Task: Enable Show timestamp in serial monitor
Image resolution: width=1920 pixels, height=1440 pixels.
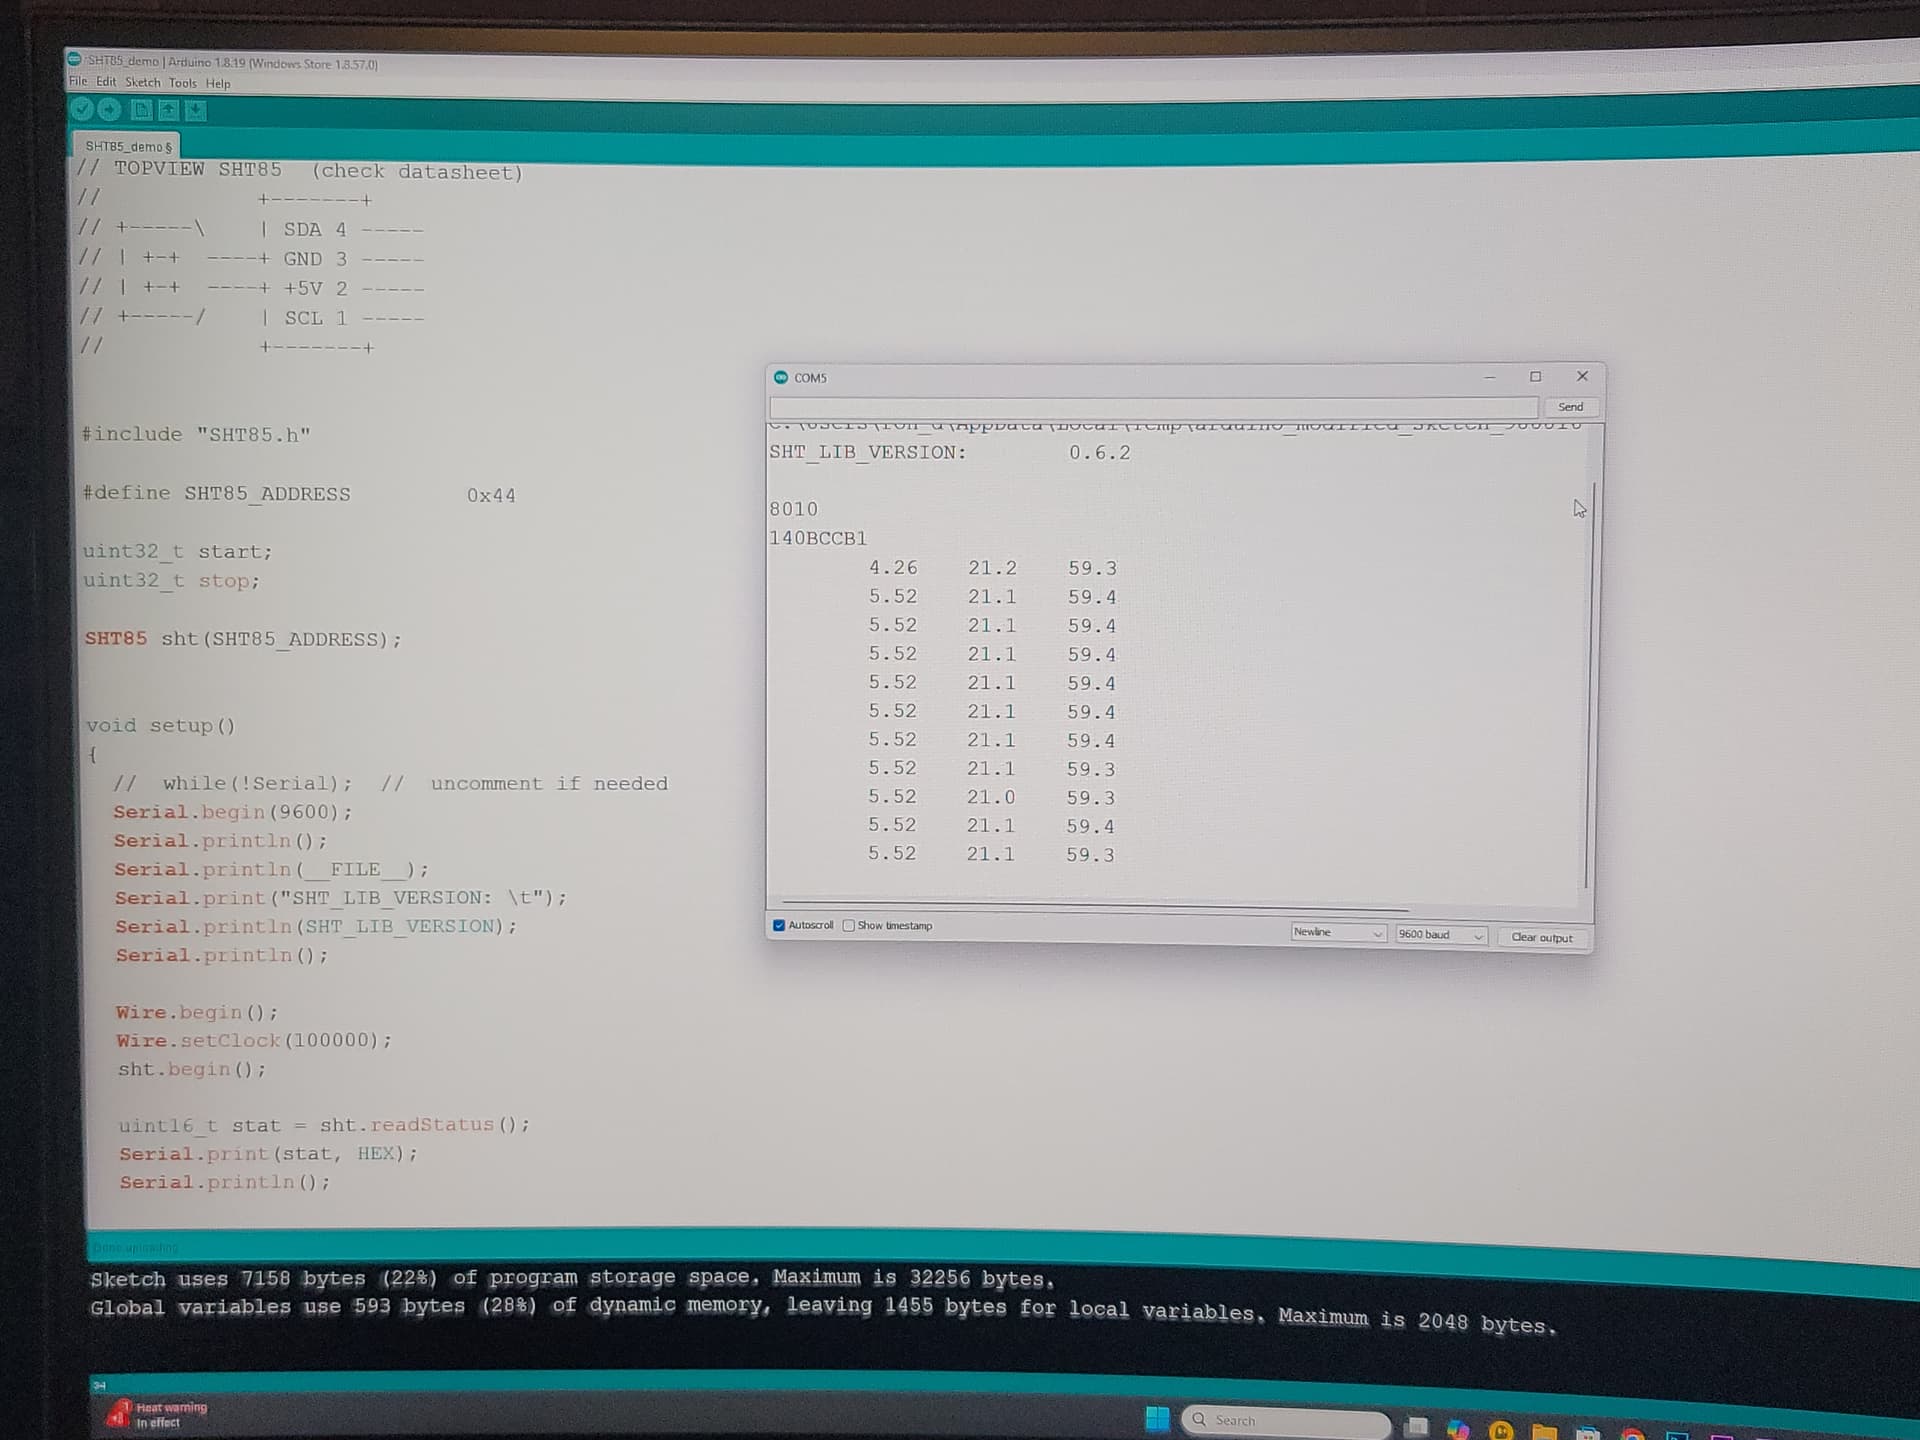Action: 847,925
